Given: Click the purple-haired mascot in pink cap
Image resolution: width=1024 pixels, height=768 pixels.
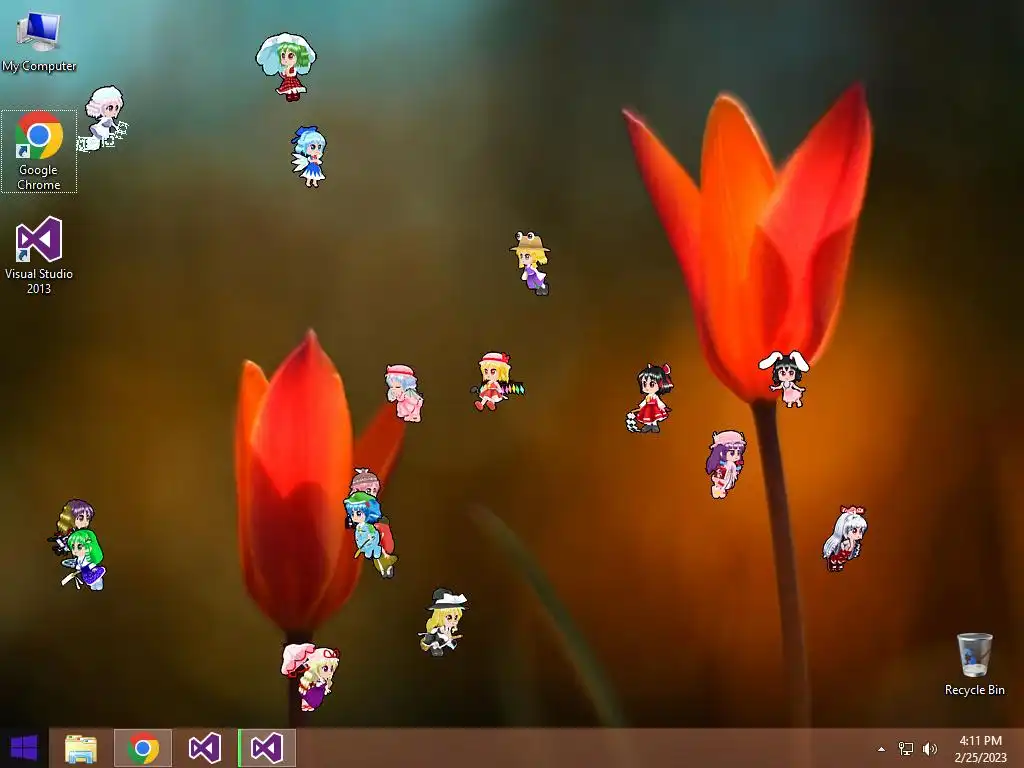Looking at the screenshot, I should (725, 464).
